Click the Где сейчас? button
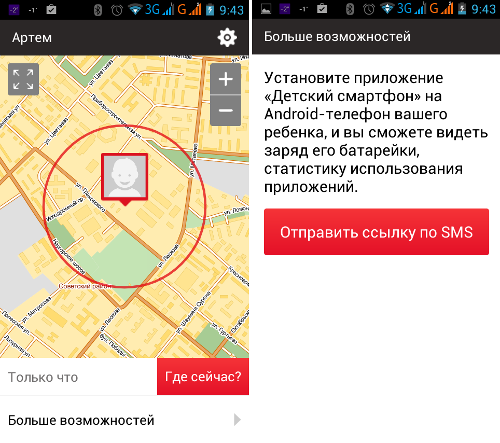The width and height of the screenshot is (500, 443). pos(203,376)
